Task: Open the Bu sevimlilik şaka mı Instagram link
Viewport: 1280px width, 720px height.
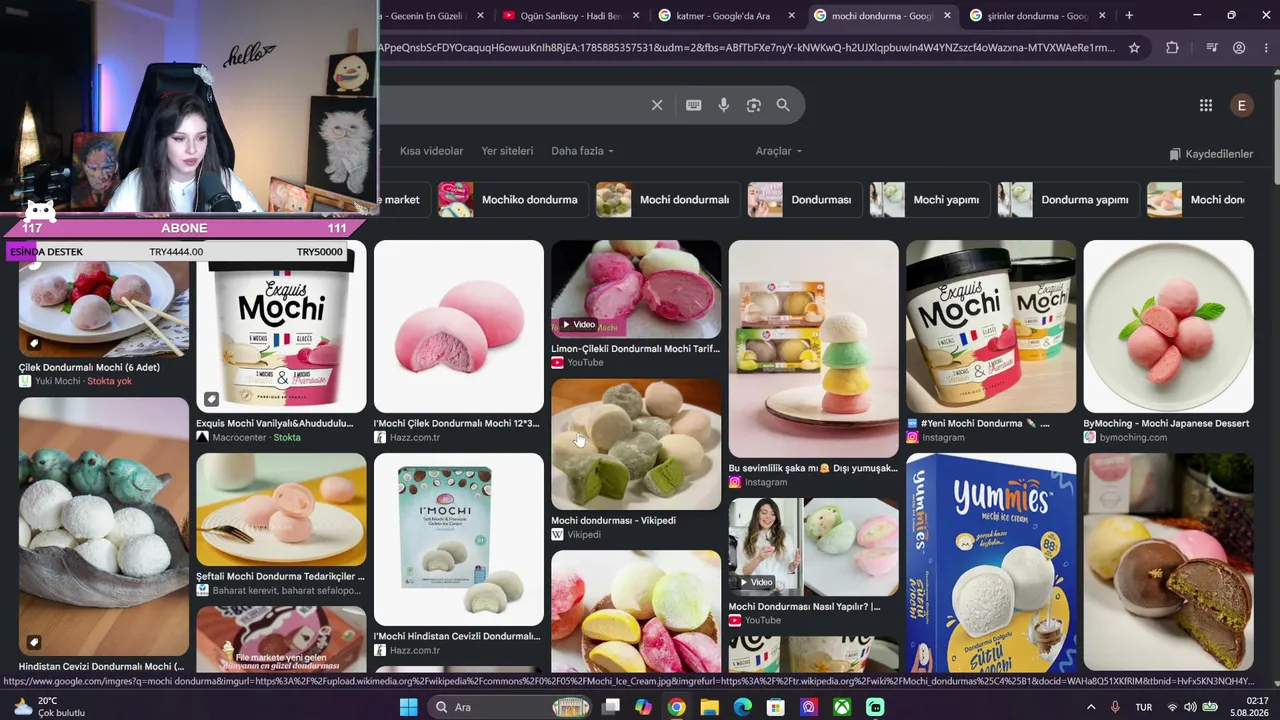Action: click(x=813, y=468)
